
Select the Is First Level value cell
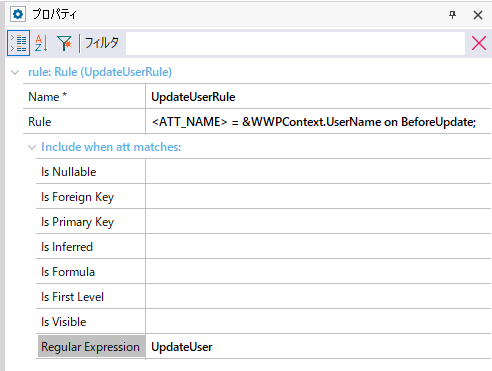(318, 296)
